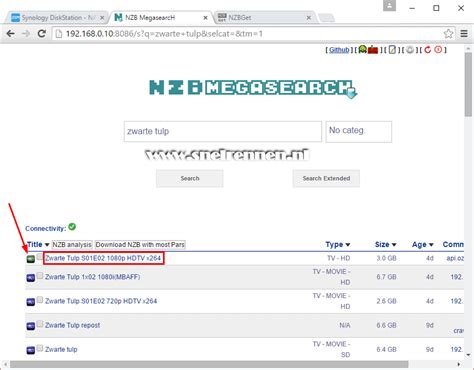Click the red power shutdown icon
The image size is (474, 370).
438,50
